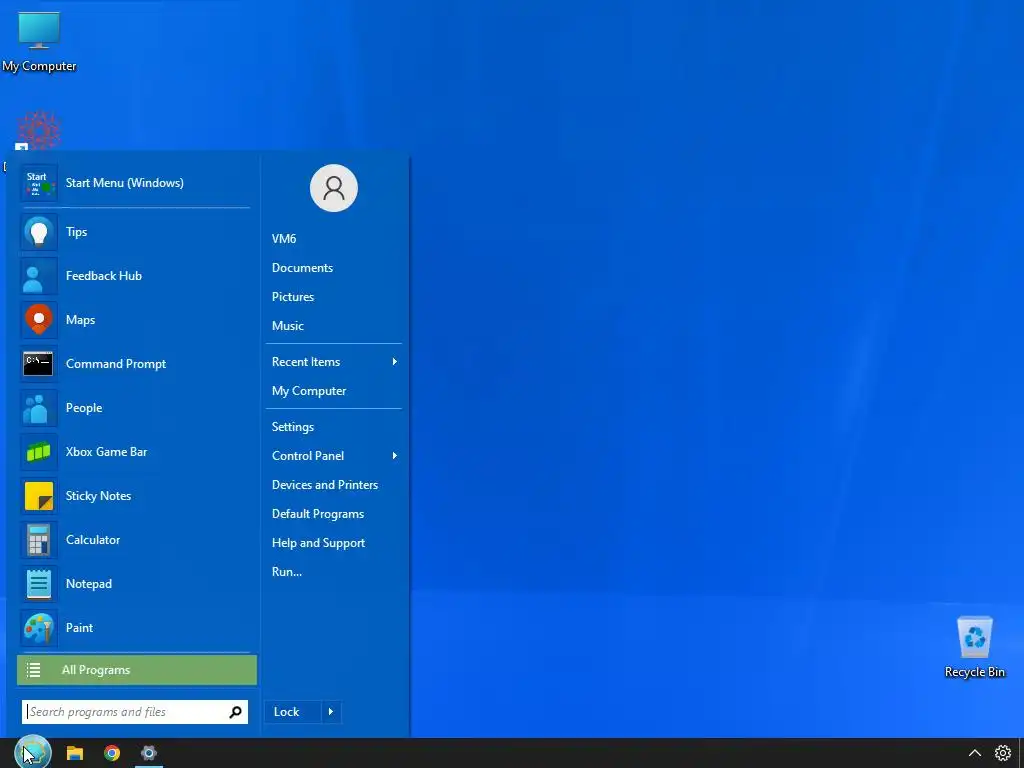Click the Start orb on the taskbar
1024x768 pixels.
(x=33, y=752)
